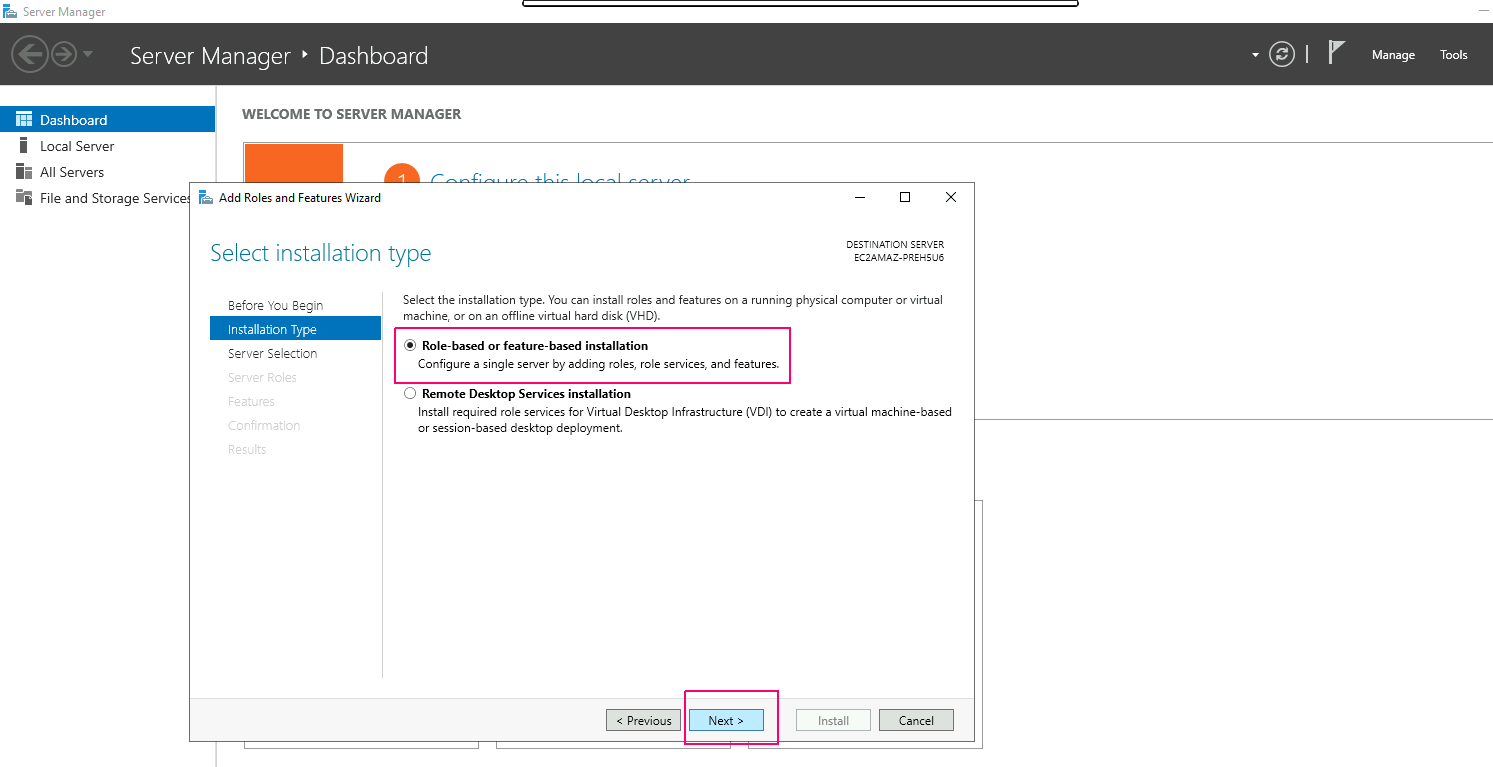Click the Local Server icon
Viewport: 1493px width, 767px height.
[24, 146]
